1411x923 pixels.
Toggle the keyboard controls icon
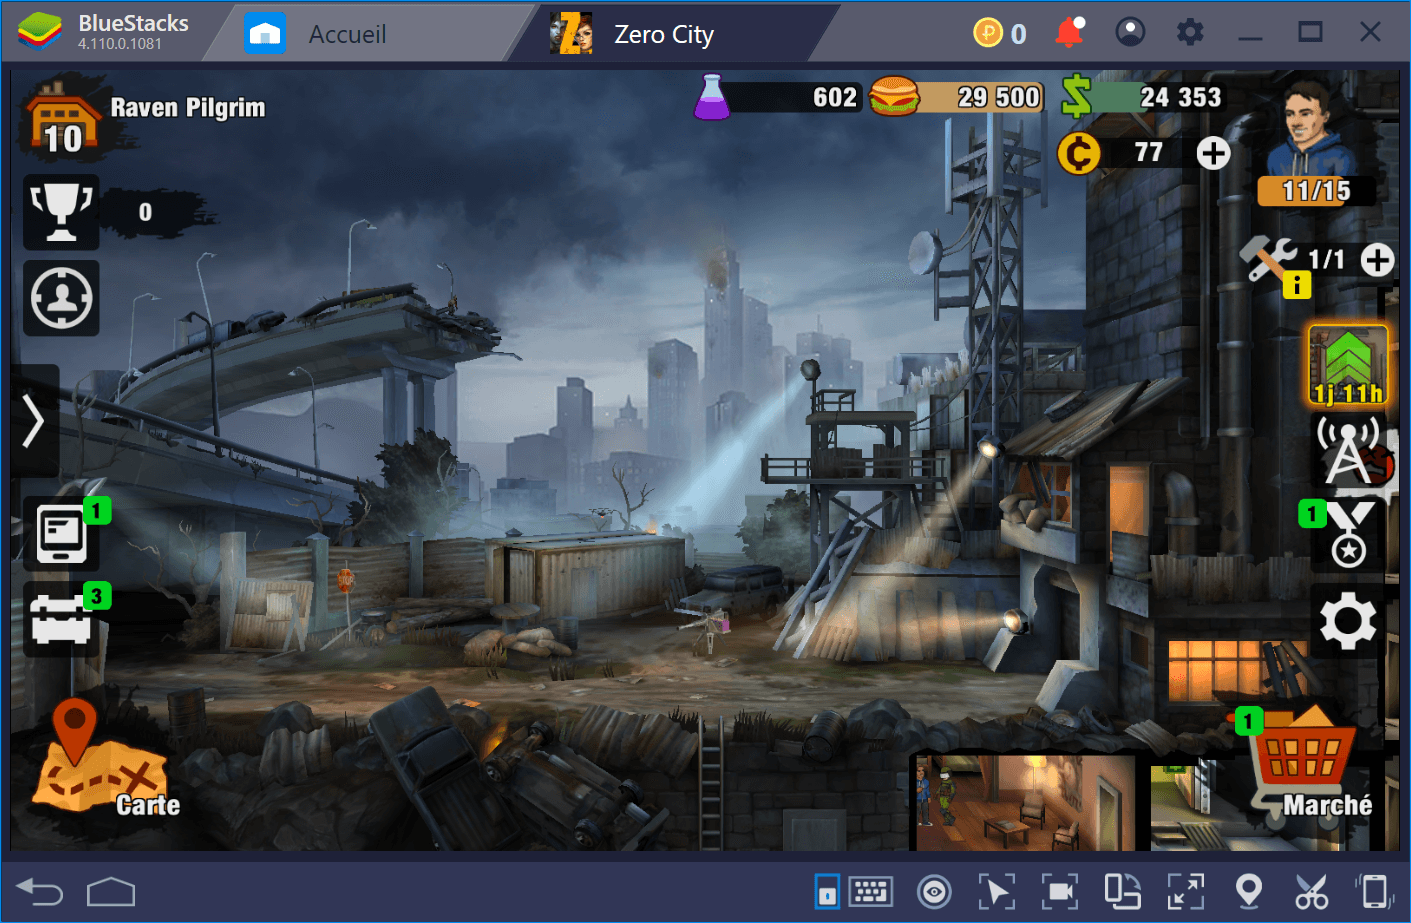(x=870, y=891)
